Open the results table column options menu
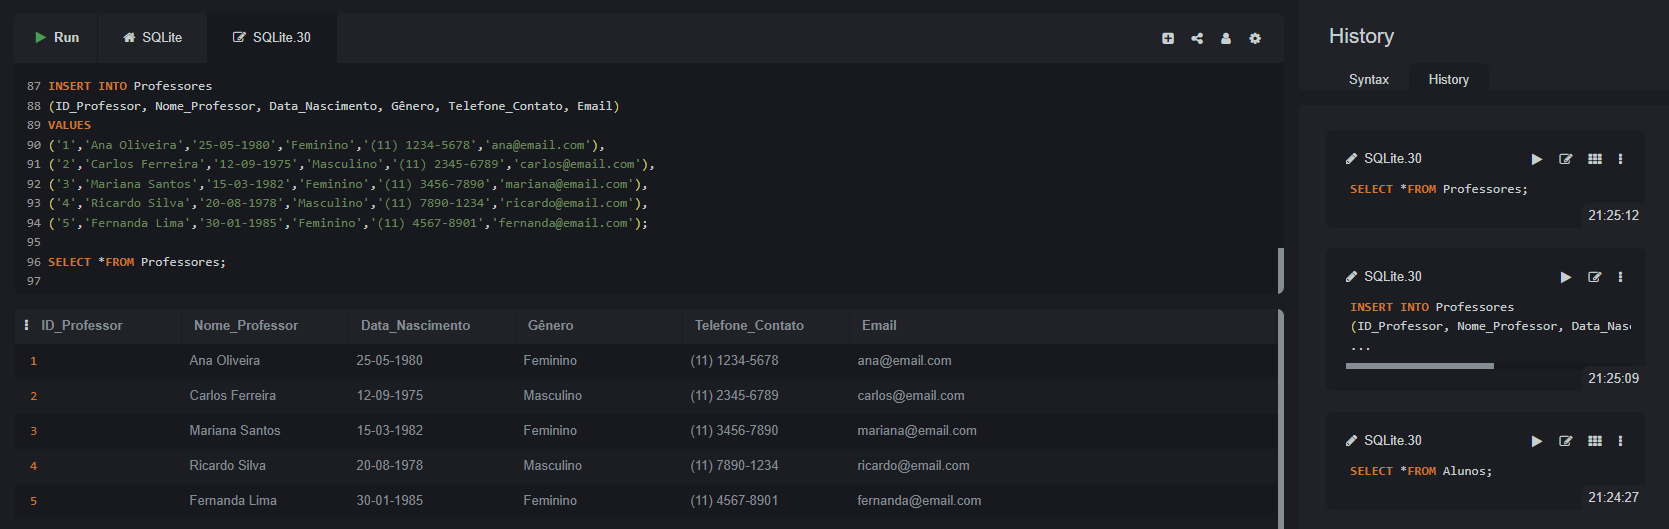Viewport: 1669px width, 529px height. tap(26, 325)
